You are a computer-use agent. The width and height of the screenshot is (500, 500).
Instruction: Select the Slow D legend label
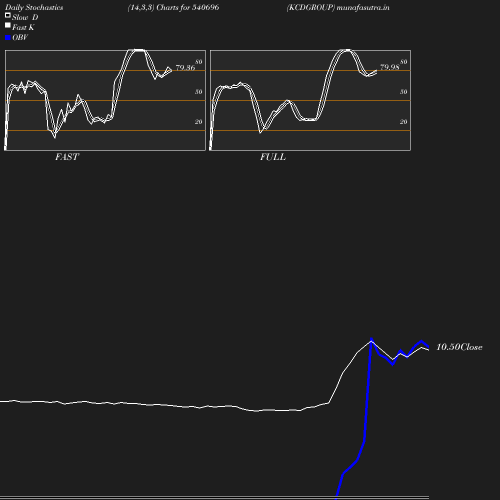[25, 17]
